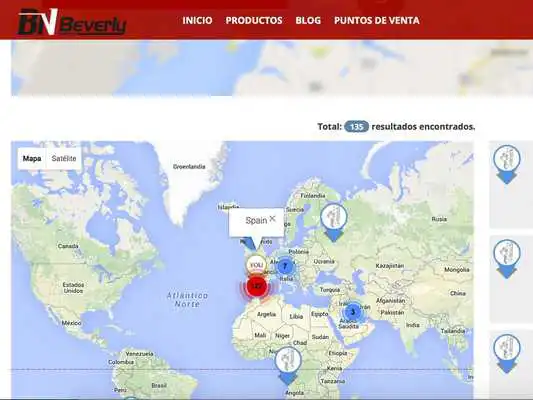Switch map view to Satélite

pos(64,158)
